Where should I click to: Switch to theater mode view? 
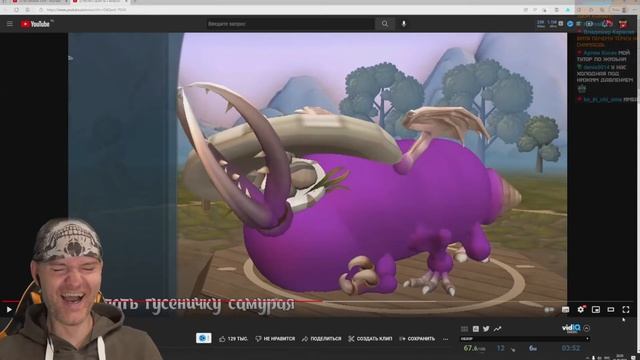click(611, 310)
